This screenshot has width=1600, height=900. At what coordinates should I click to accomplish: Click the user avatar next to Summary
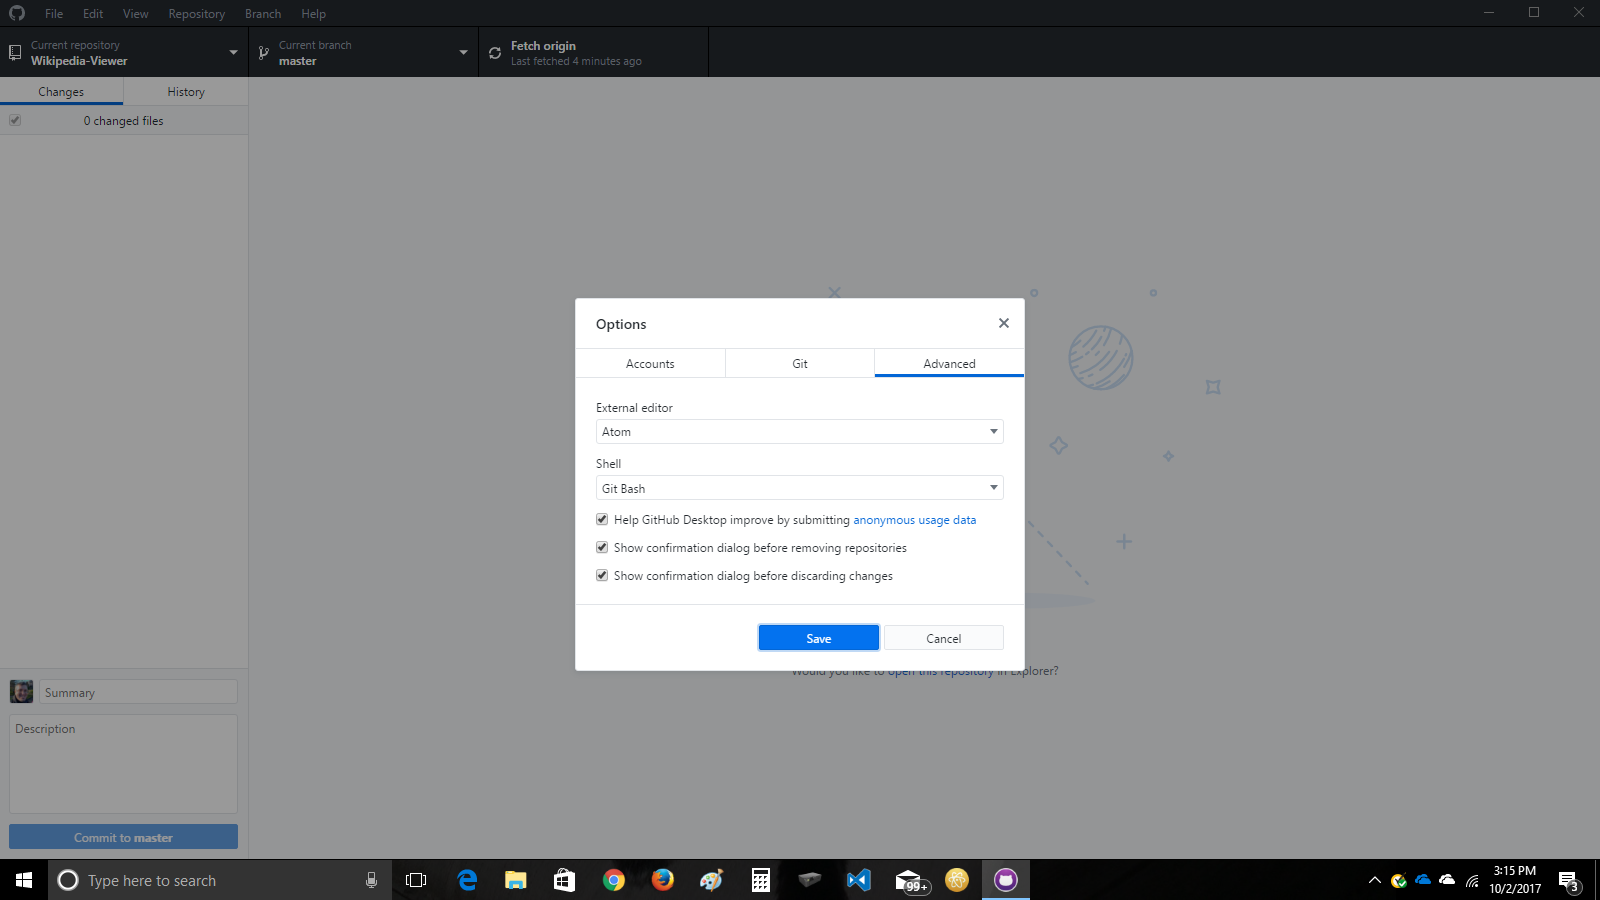pyautogui.click(x=21, y=692)
